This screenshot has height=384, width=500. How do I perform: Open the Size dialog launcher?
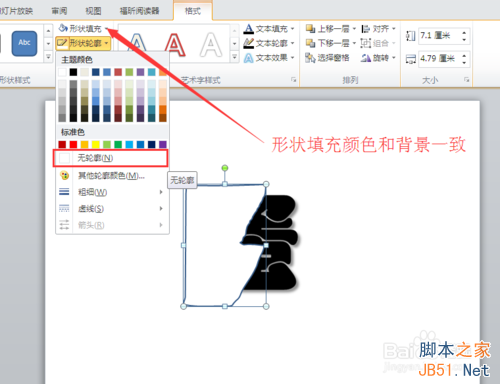(x=467, y=80)
